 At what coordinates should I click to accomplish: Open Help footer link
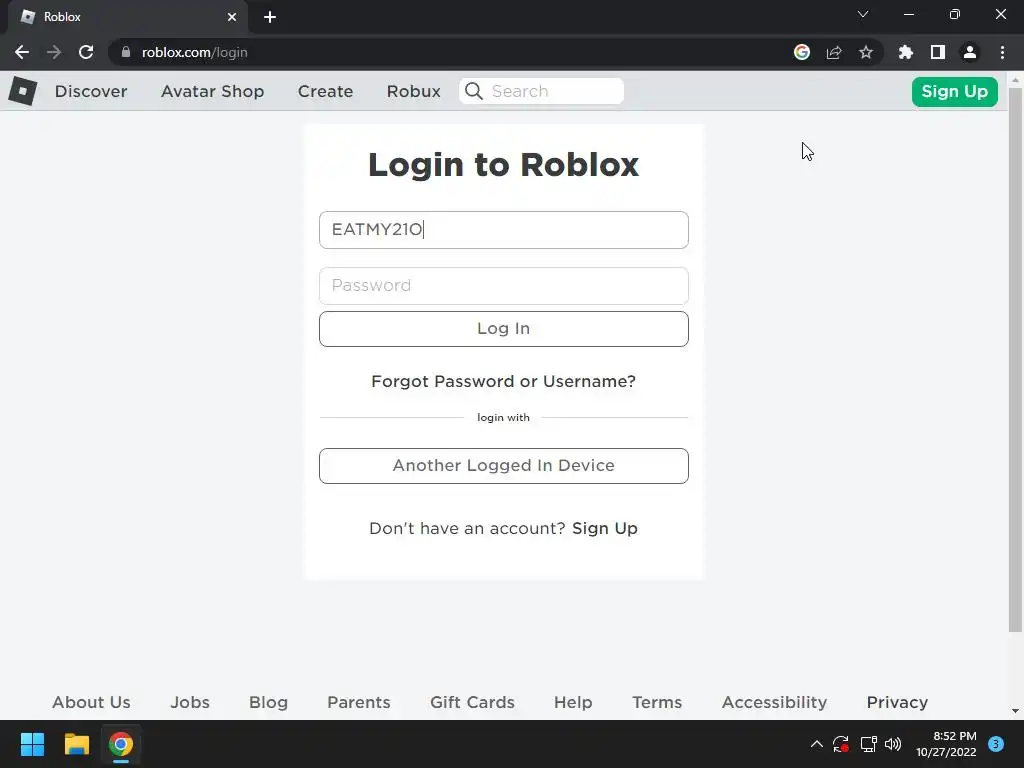[x=573, y=702]
